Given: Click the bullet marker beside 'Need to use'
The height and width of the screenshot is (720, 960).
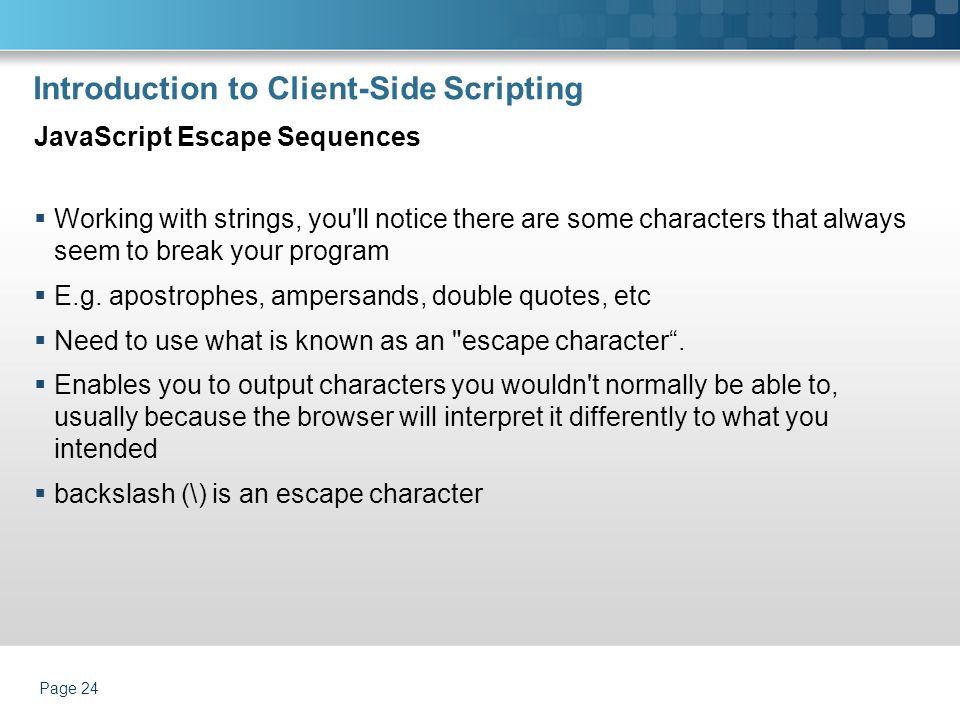Looking at the screenshot, I should pyautogui.click(x=40, y=340).
